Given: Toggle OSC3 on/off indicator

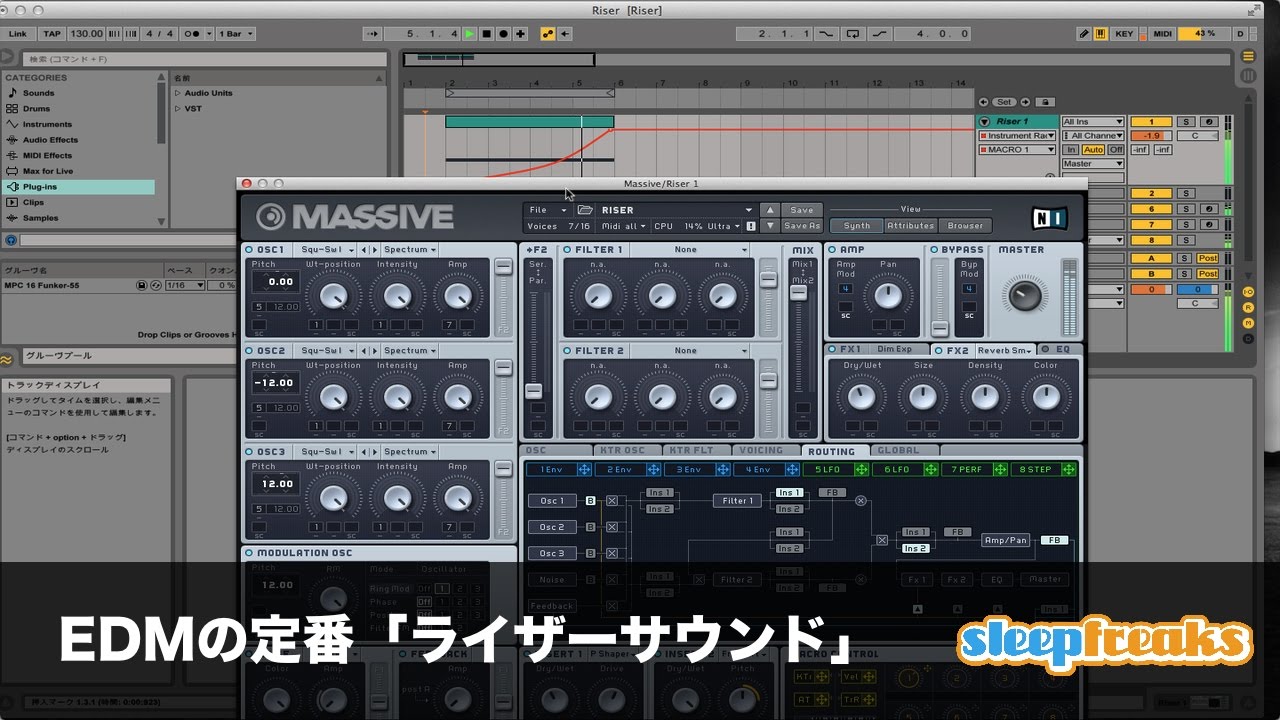Looking at the screenshot, I should pos(248,452).
